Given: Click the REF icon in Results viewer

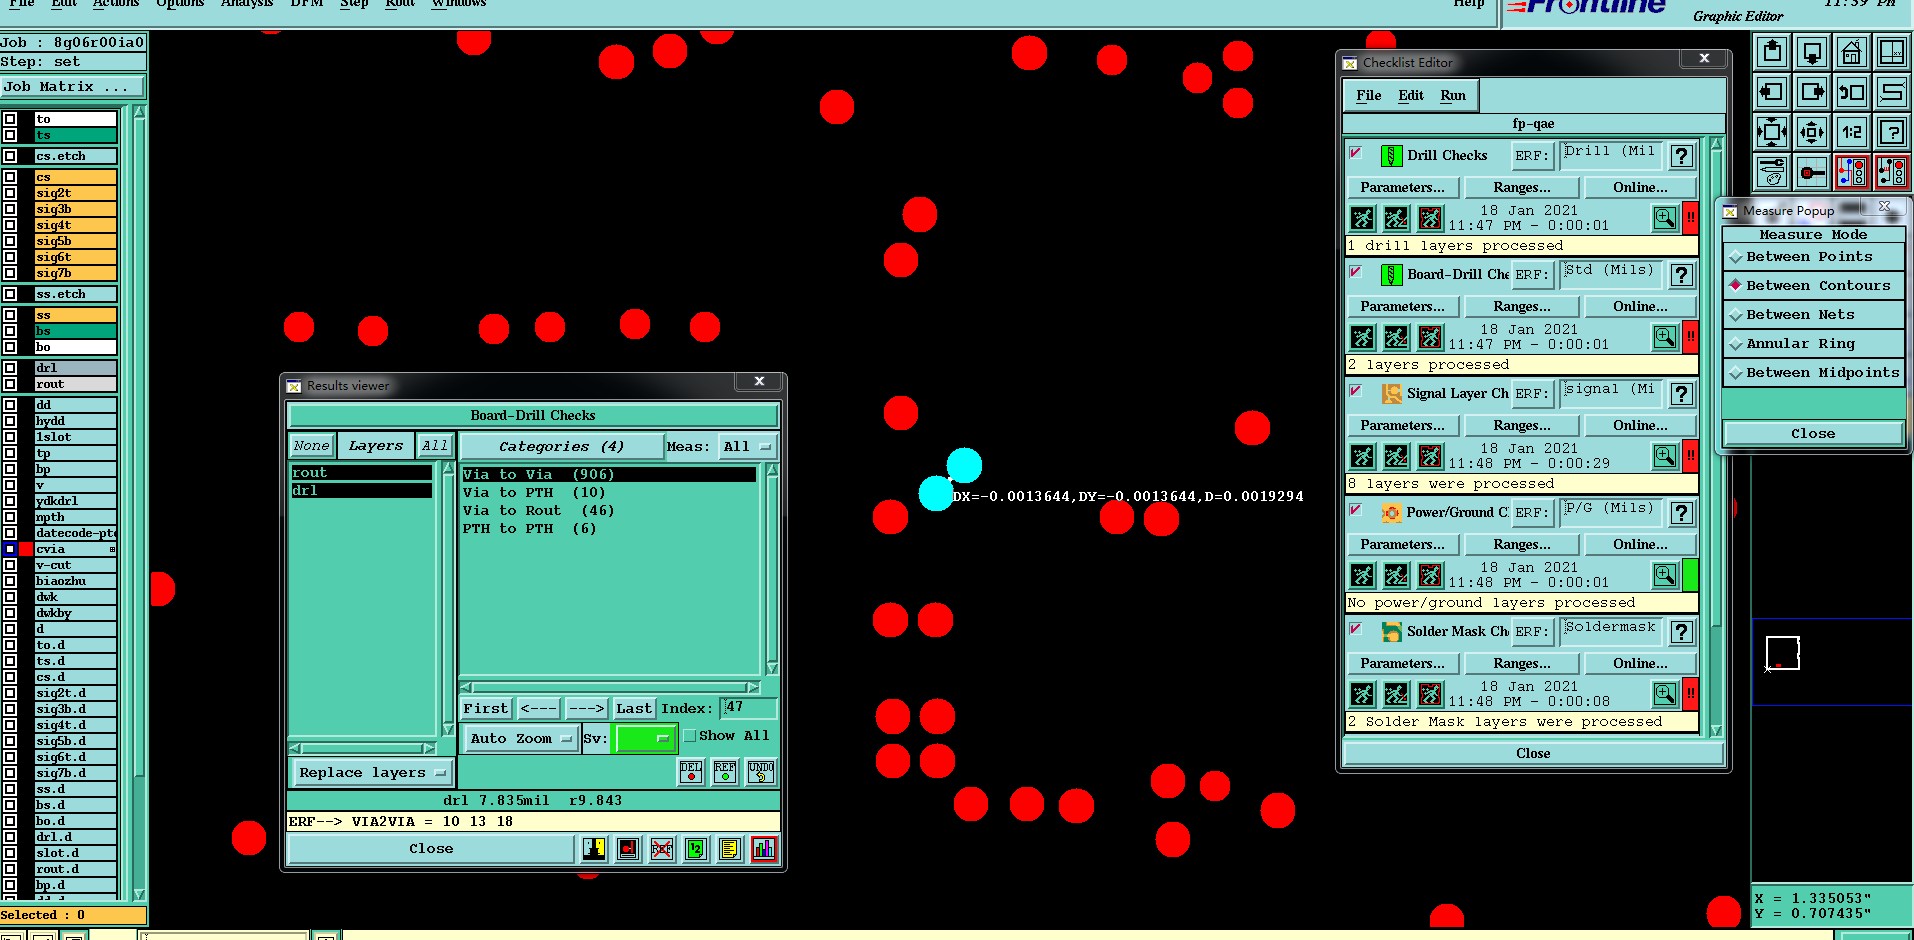Looking at the screenshot, I should click(725, 771).
